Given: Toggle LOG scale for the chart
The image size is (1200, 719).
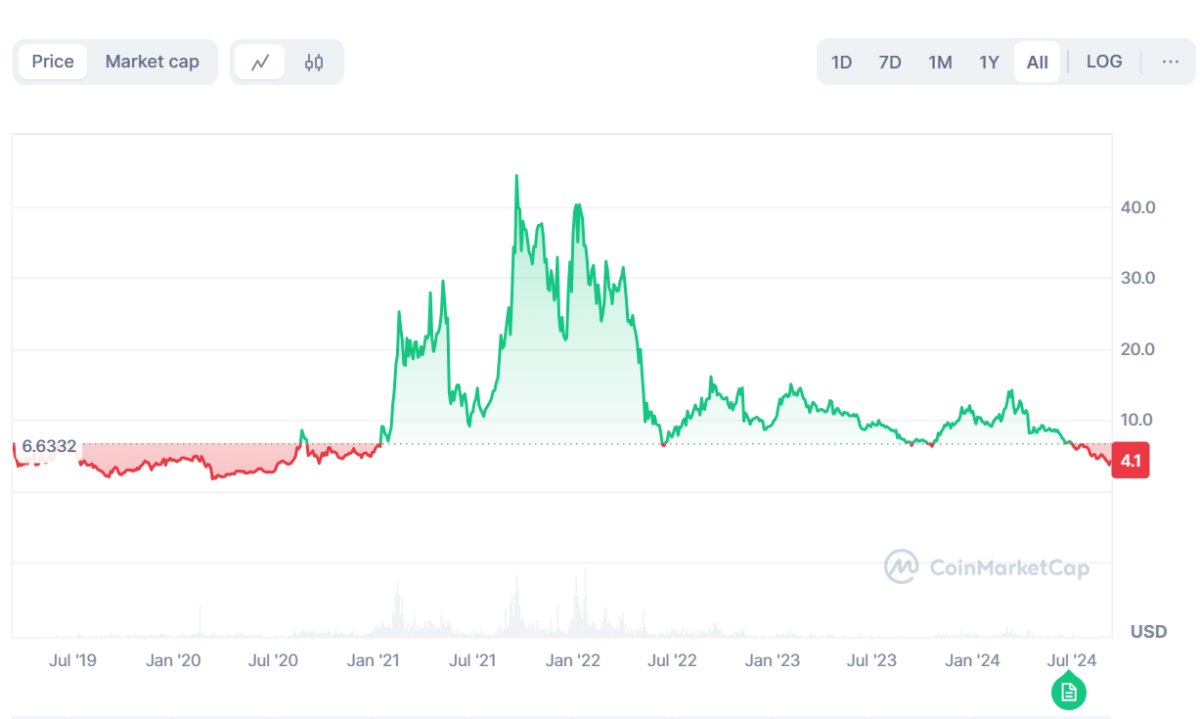Looking at the screenshot, I should point(1104,62).
